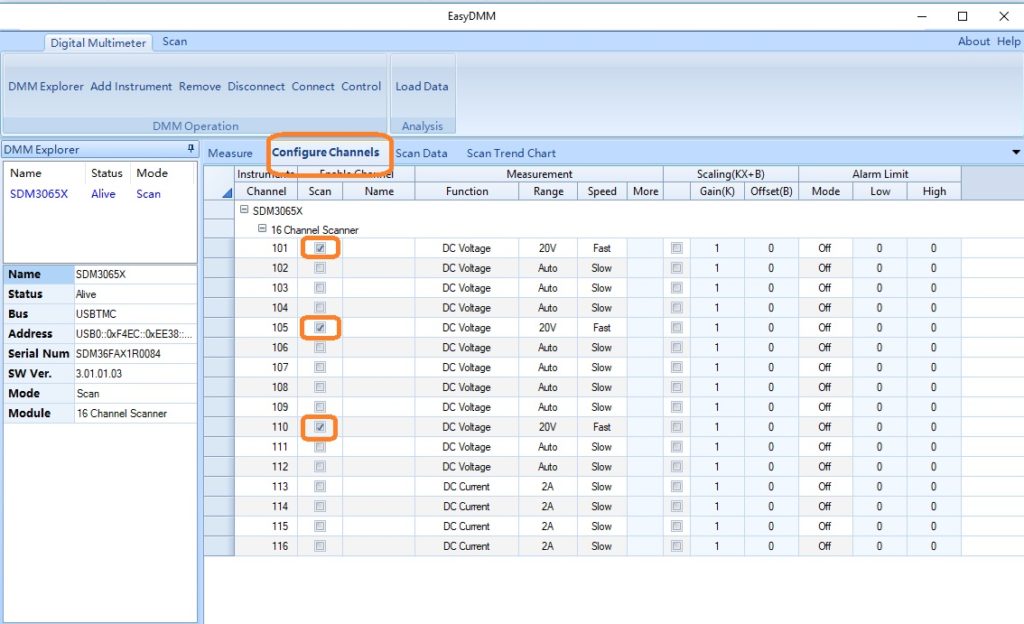Image resolution: width=1024 pixels, height=624 pixels.
Task: Disable scanning on channel 101
Action: pyautogui.click(x=320, y=248)
